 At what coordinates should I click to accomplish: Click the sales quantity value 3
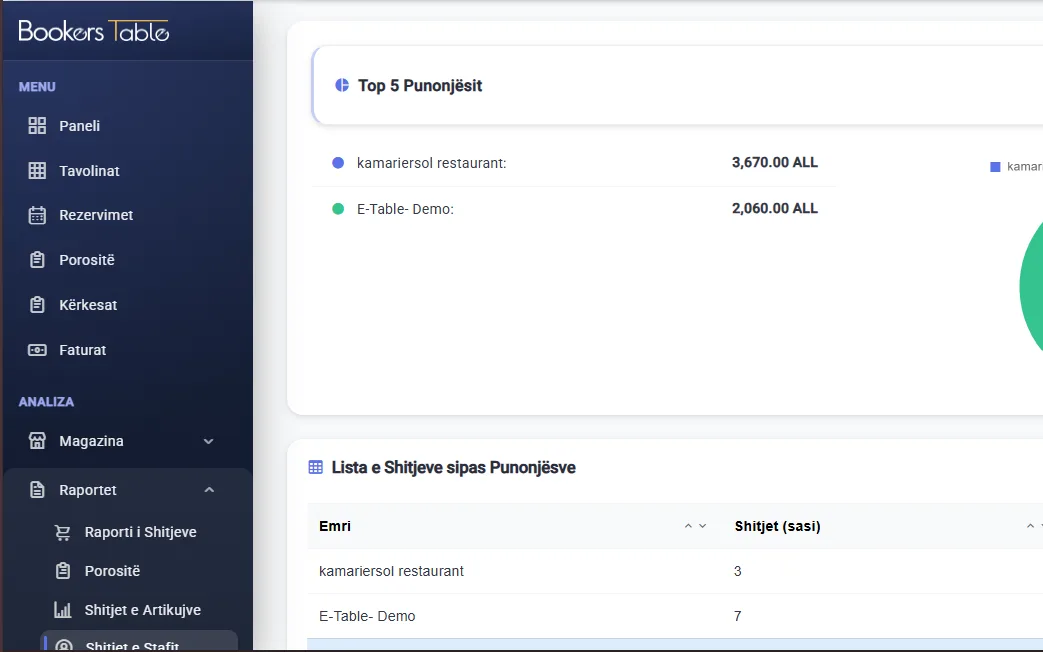coord(738,571)
